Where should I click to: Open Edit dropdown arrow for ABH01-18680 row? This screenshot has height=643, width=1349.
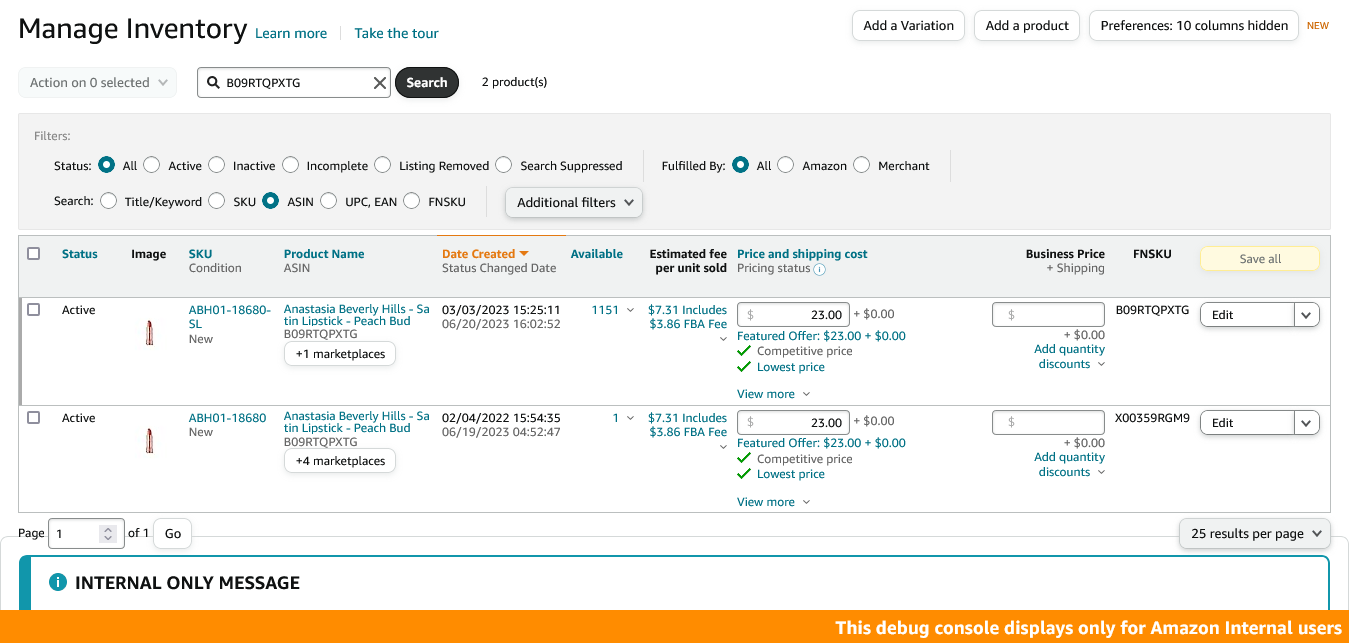coord(1307,423)
